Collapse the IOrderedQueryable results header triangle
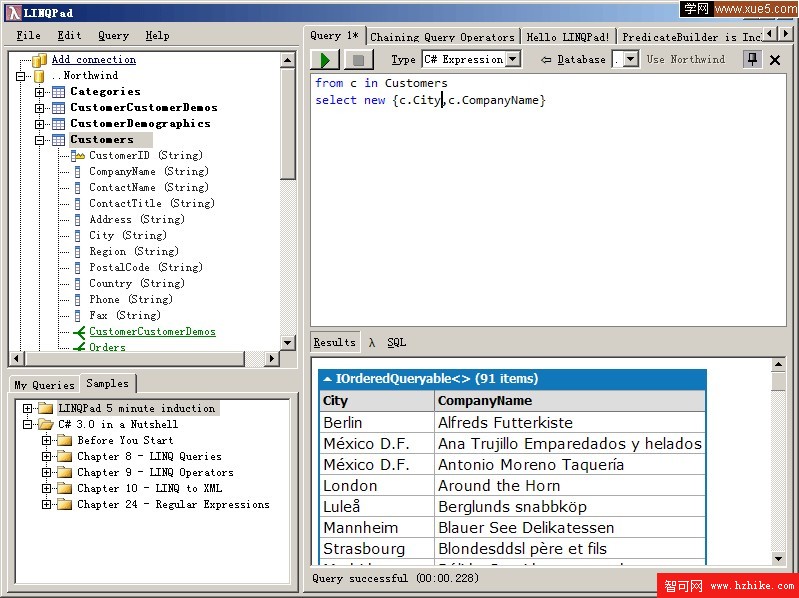799x598 pixels. (x=327, y=379)
